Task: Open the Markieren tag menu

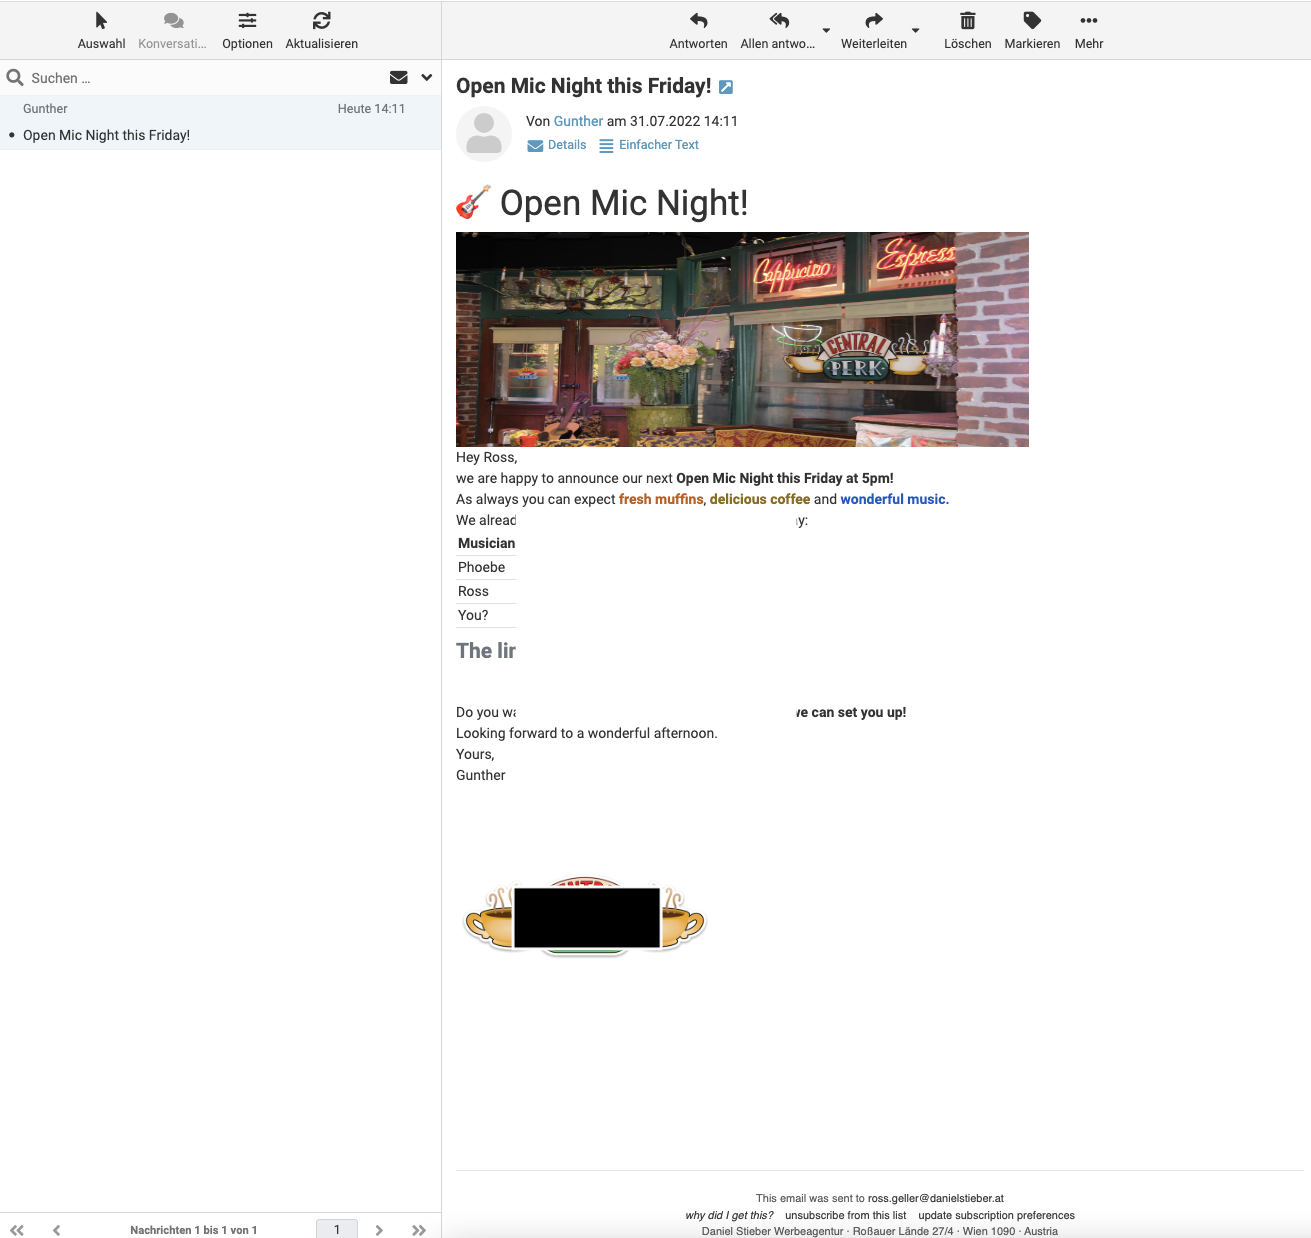Action: pyautogui.click(x=1032, y=31)
